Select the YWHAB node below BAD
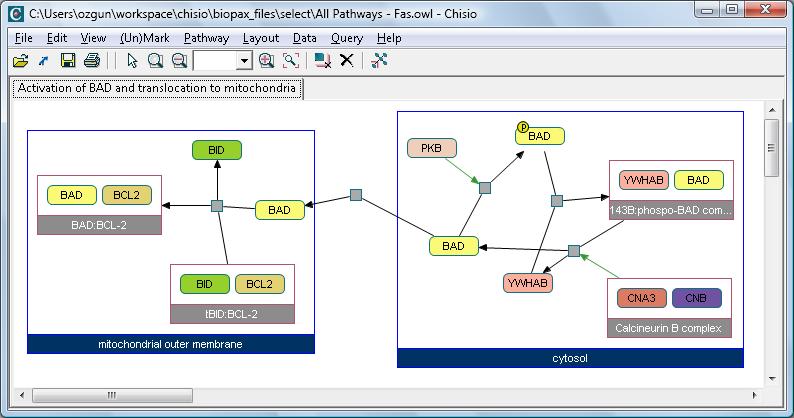 pos(528,282)
